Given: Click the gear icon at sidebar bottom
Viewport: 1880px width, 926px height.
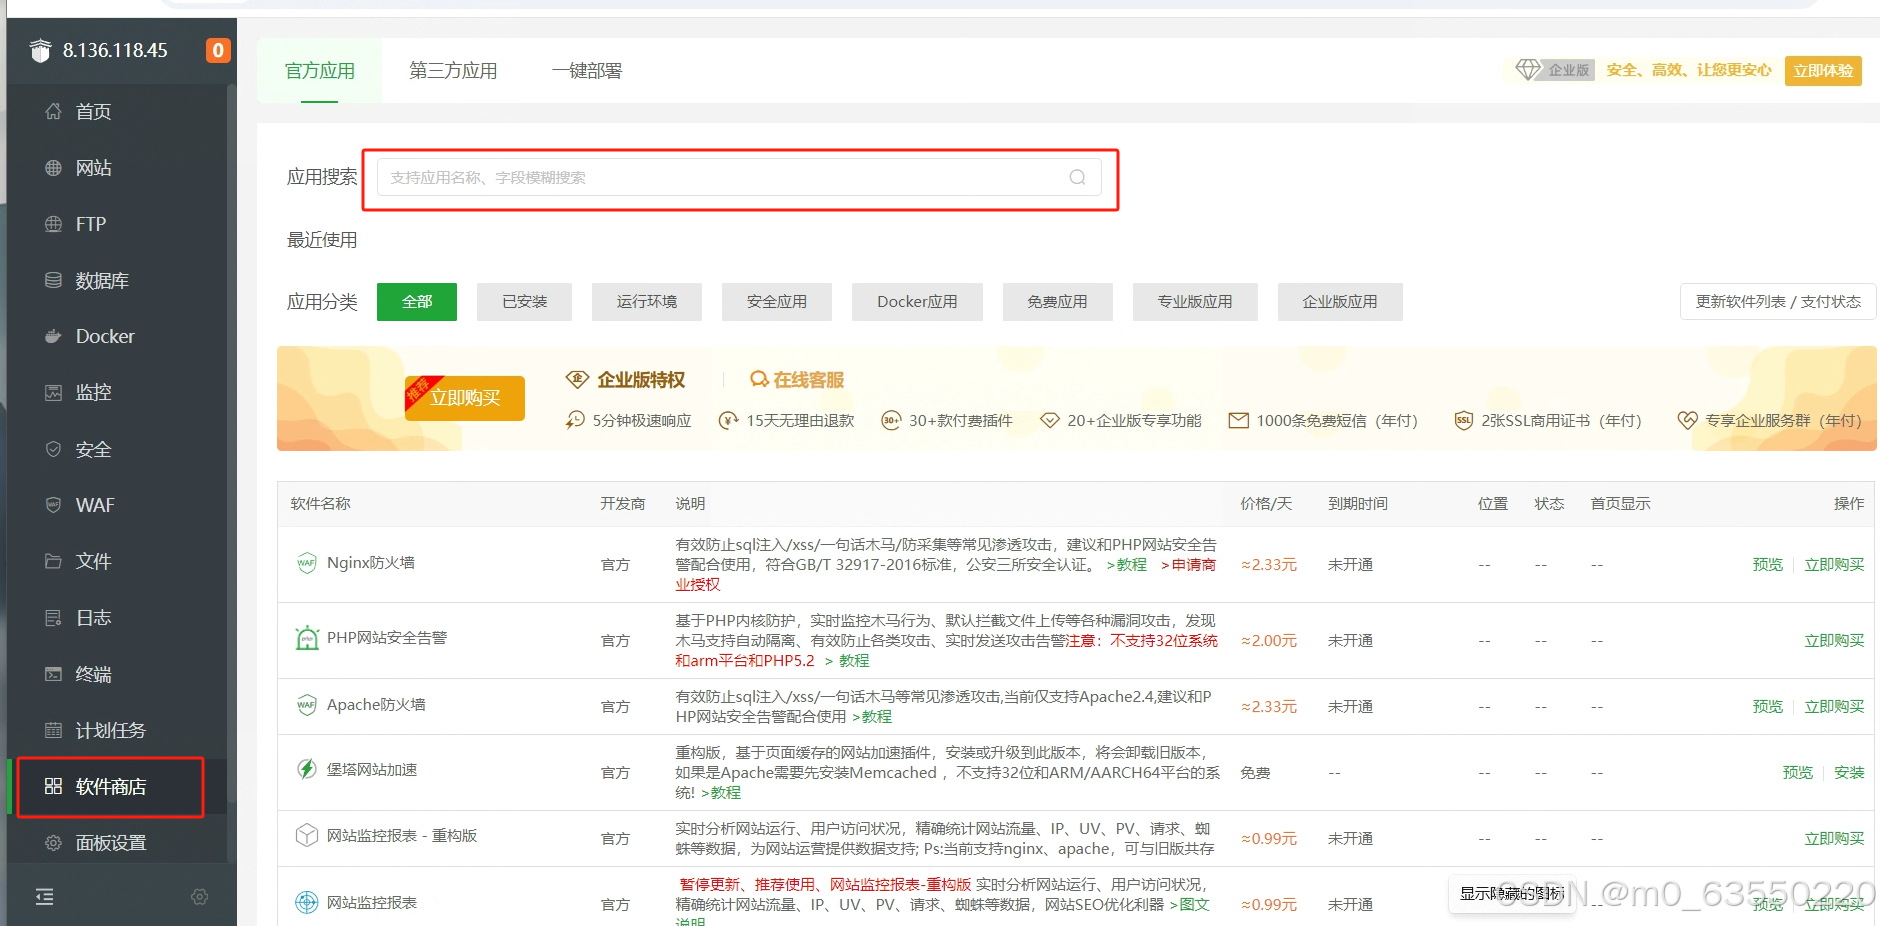Looking at the screenshot, I should point(200,897).
